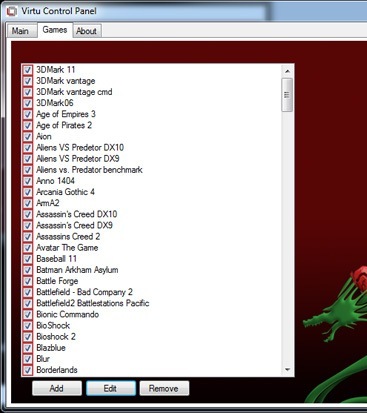Viewport: 367px width, 413px height.
Task: Toggle the Bionic Commando checkbox
Action: pos(28,315)
